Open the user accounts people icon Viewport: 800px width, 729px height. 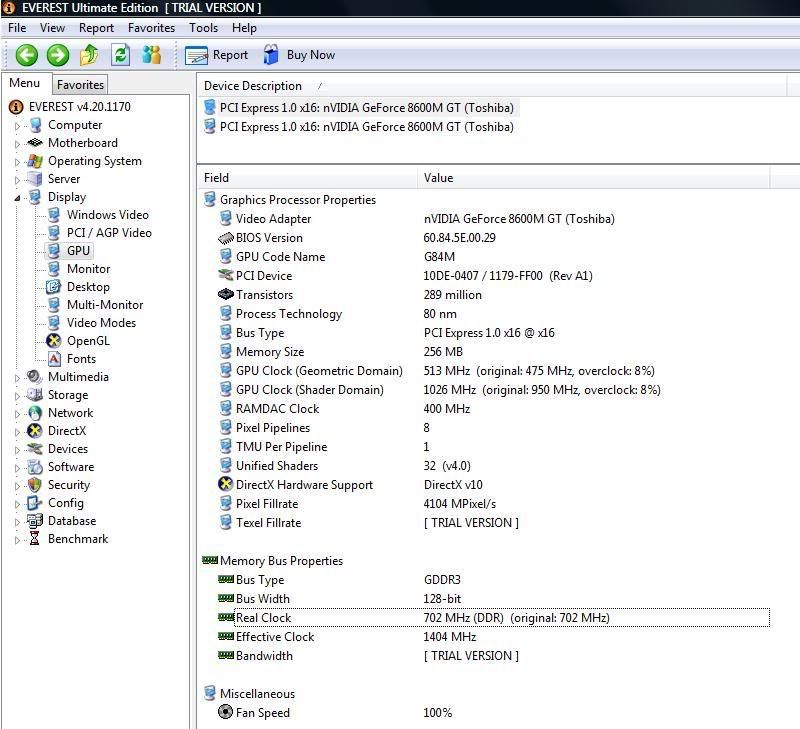click(x=152, y=55)
